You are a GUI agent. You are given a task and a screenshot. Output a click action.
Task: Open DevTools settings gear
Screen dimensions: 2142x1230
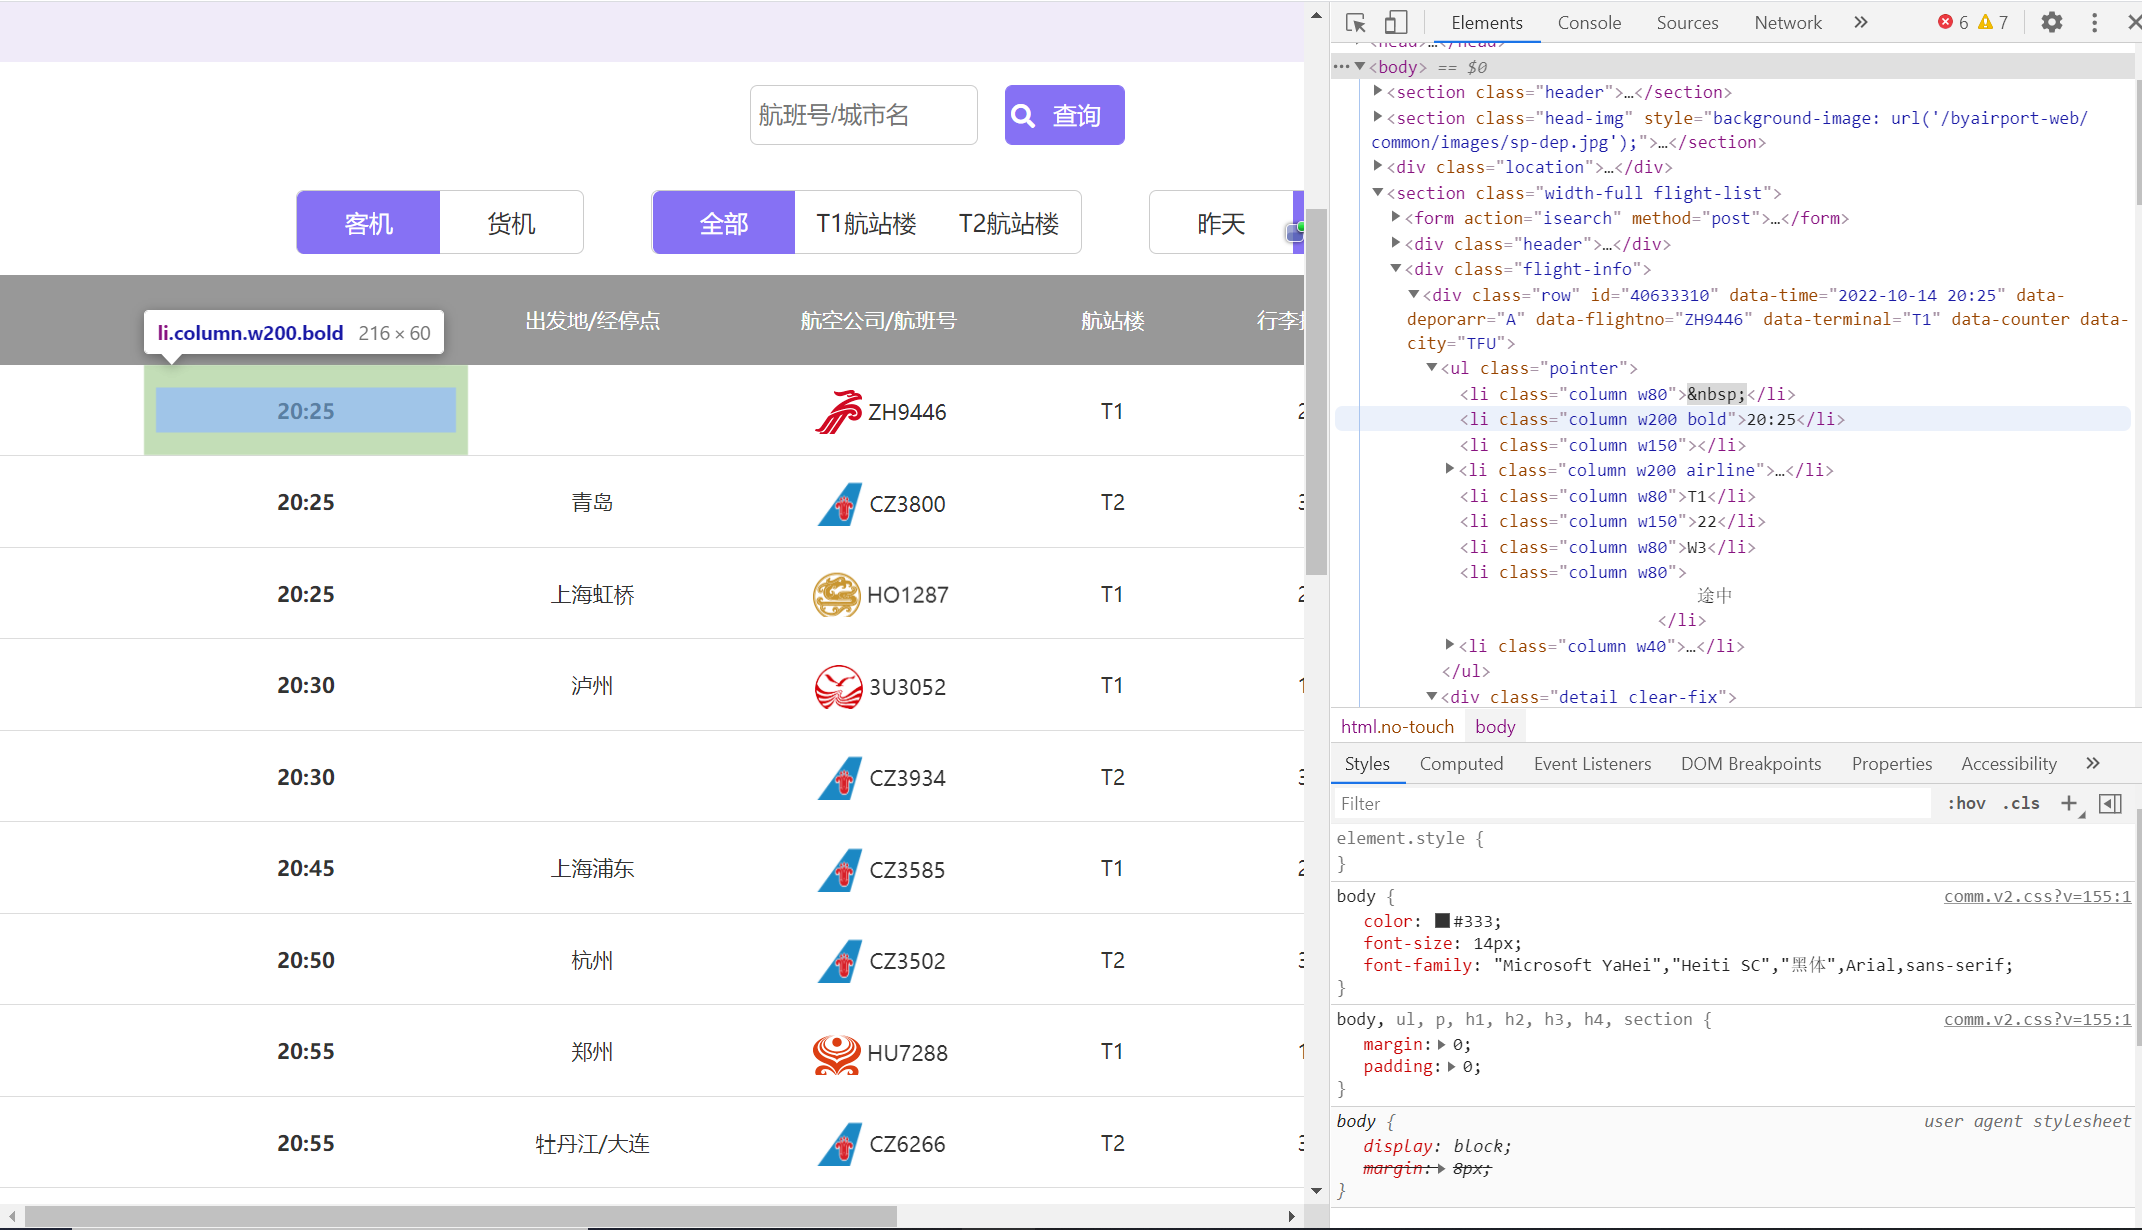click(x=2051, y=22)
